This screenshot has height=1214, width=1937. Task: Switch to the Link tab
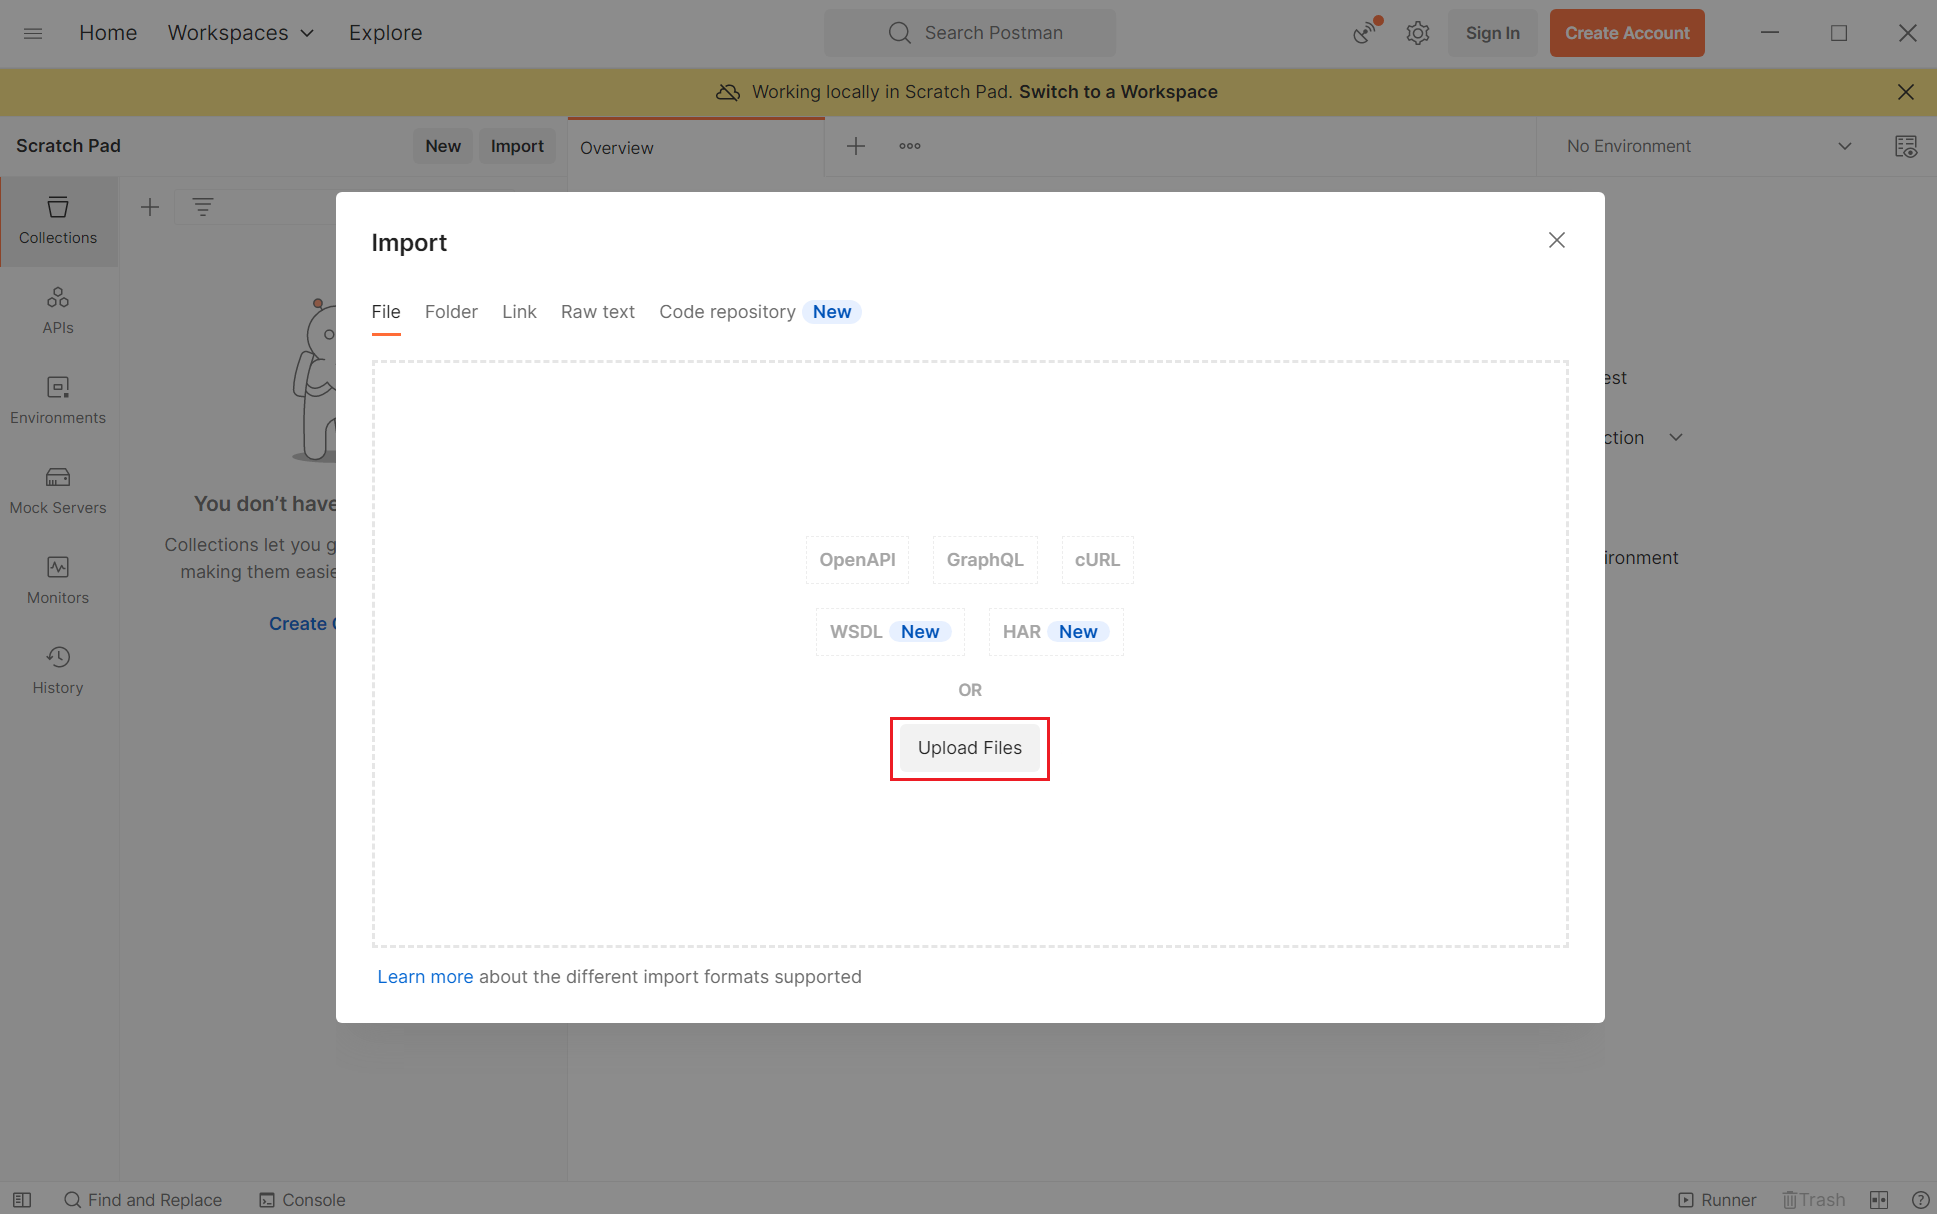519,312
